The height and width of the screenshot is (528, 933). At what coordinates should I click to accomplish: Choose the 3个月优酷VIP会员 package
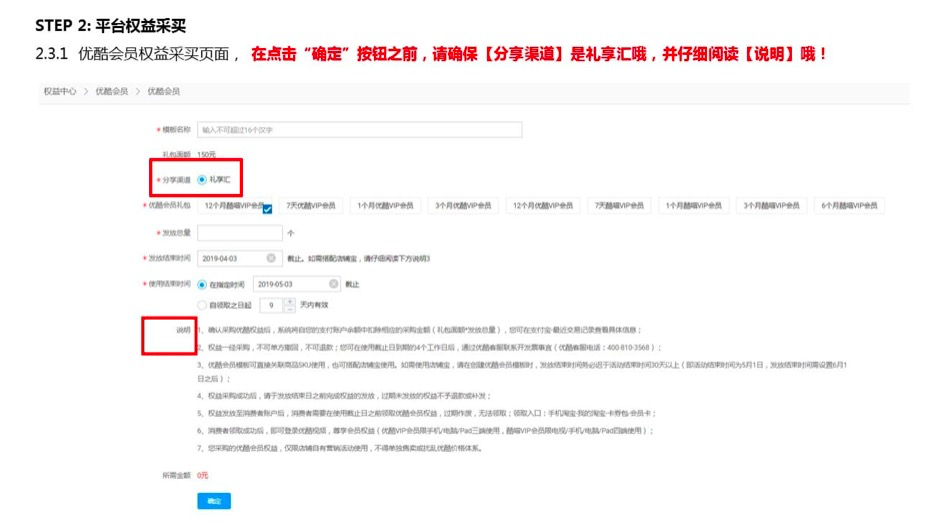click(463, 205)
